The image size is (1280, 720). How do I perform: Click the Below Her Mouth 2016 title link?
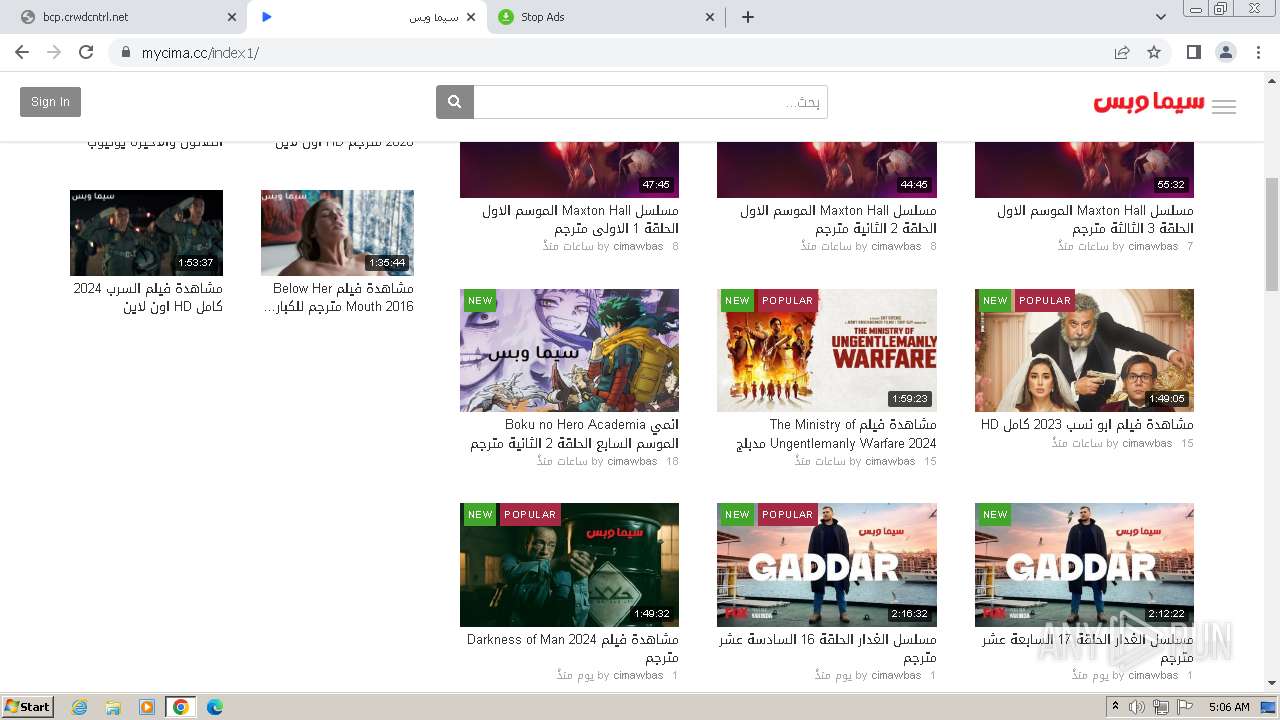click(339, 298)
